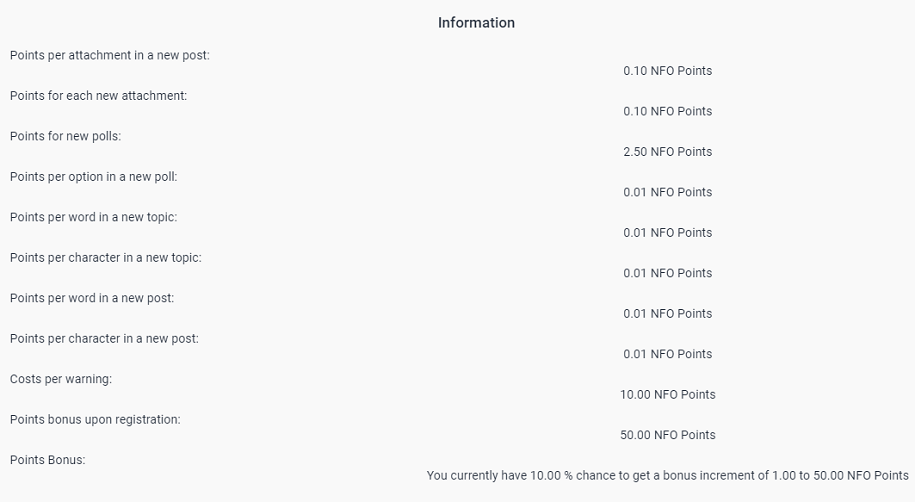Select 'Points per attachment in a new post' label
The image size is (915, 502).
[110, 55]
